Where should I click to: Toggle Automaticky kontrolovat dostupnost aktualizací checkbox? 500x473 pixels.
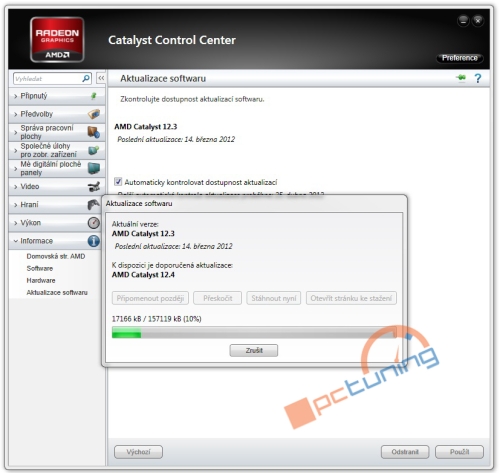coord(118,182)
